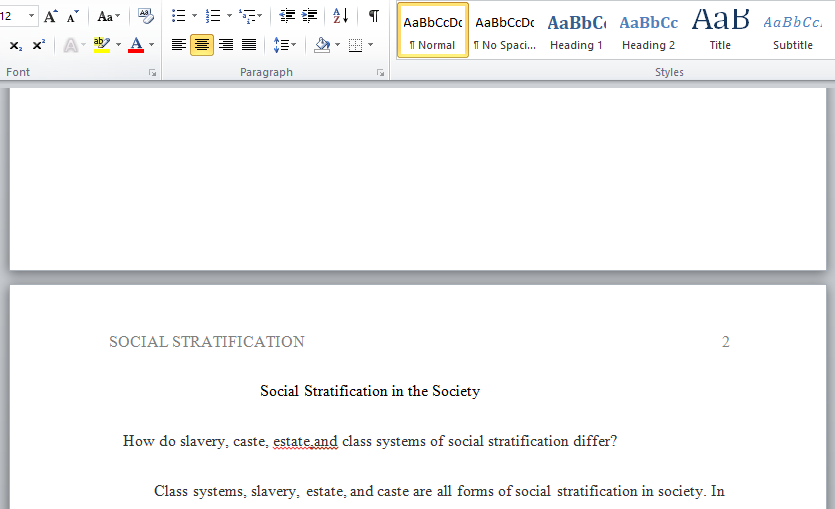Click the font size input field
This screenshot has height=509, width=835.
(x=12, y=16)
